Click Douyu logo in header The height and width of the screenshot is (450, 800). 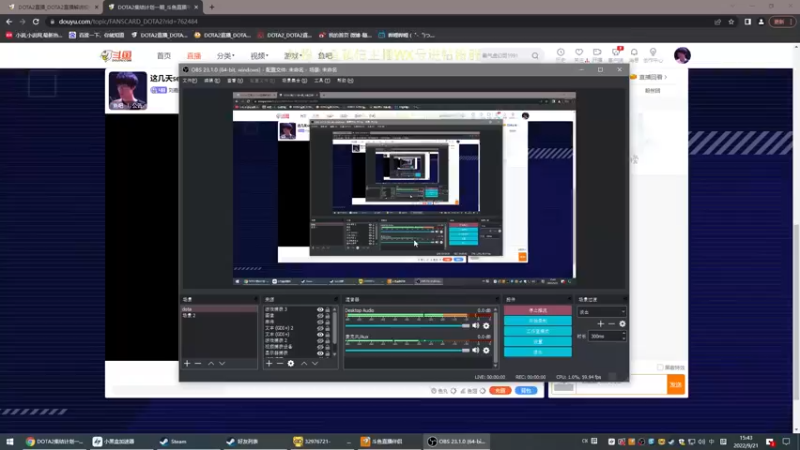(x=116, y=56)
